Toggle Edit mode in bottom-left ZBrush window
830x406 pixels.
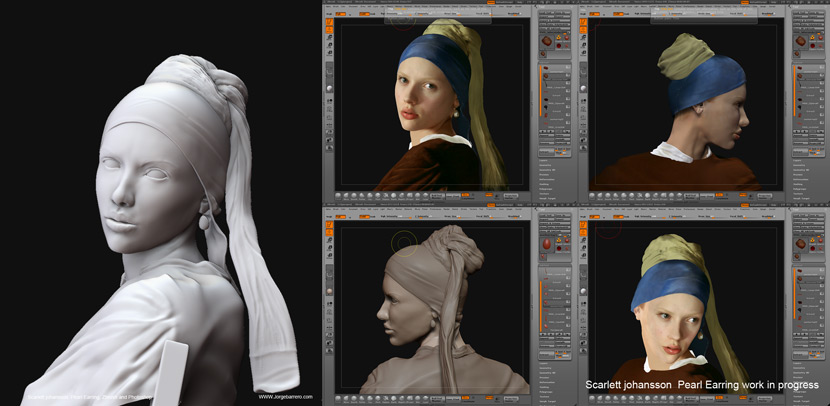(329, 224)
